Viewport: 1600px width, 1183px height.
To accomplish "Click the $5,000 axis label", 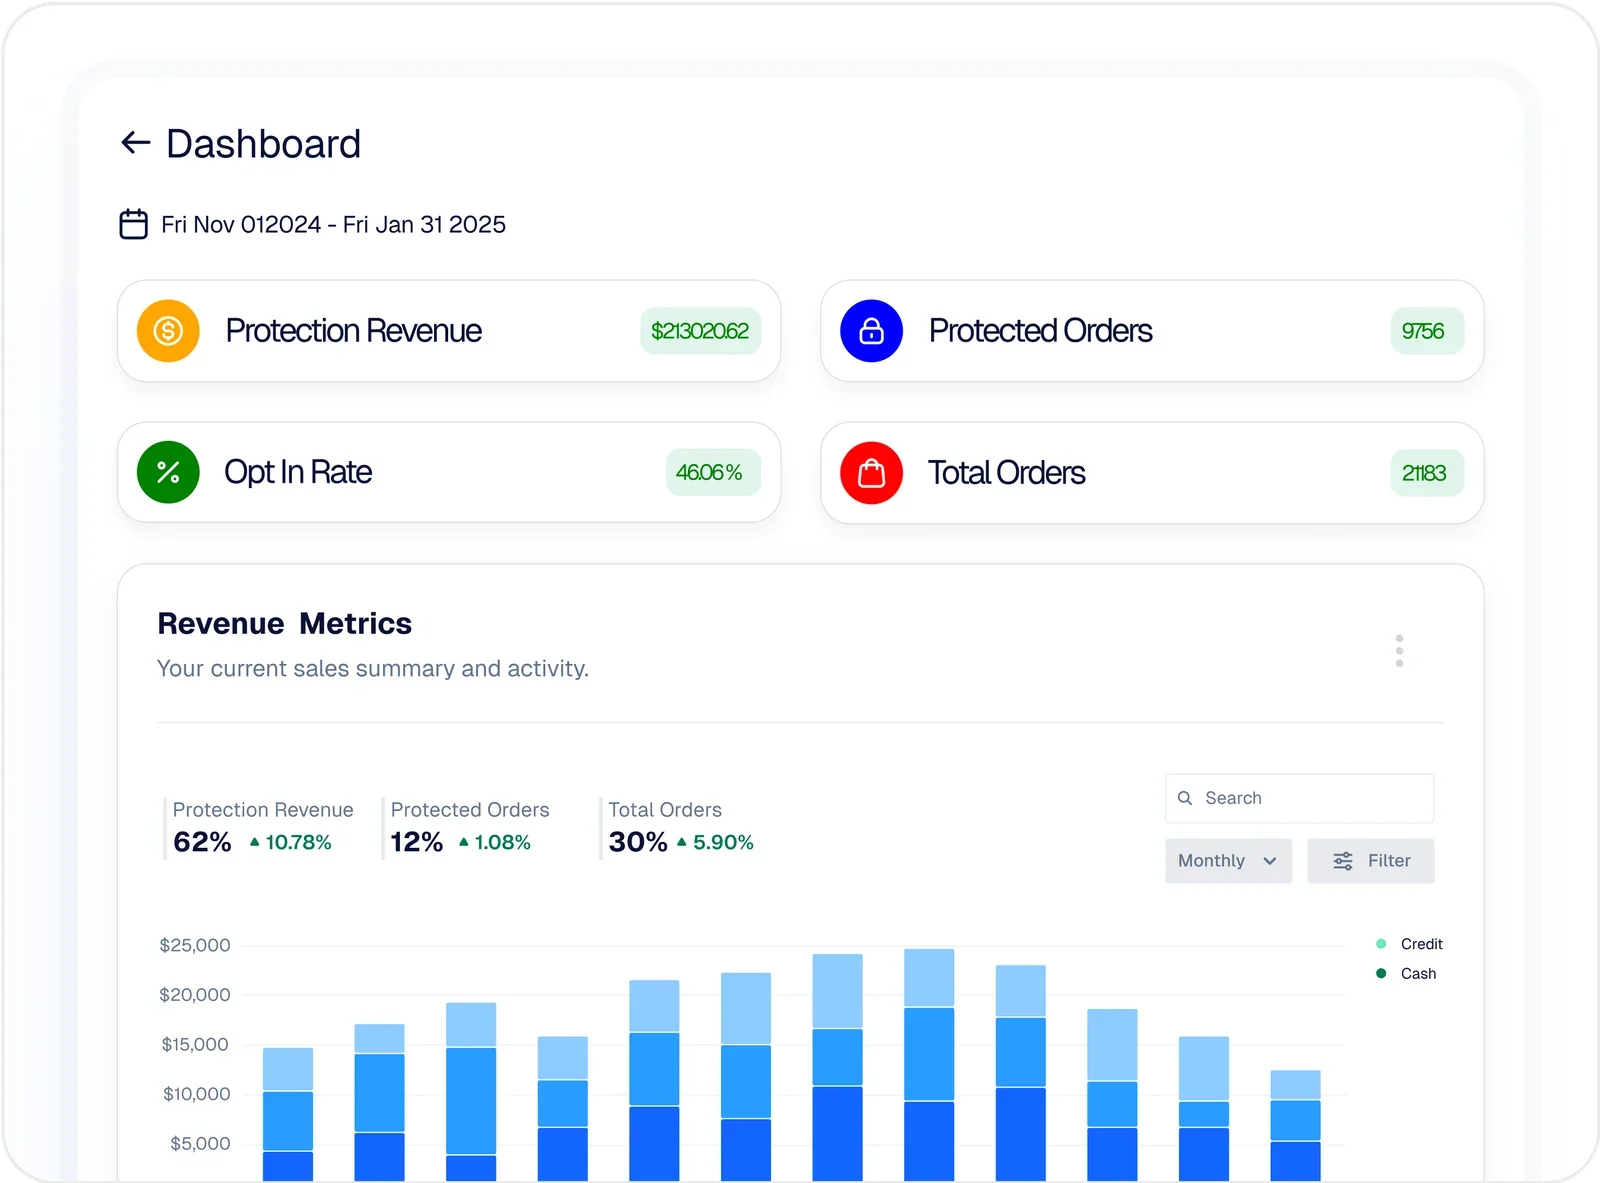I will pyautogui.click(x=200, y=1143).
